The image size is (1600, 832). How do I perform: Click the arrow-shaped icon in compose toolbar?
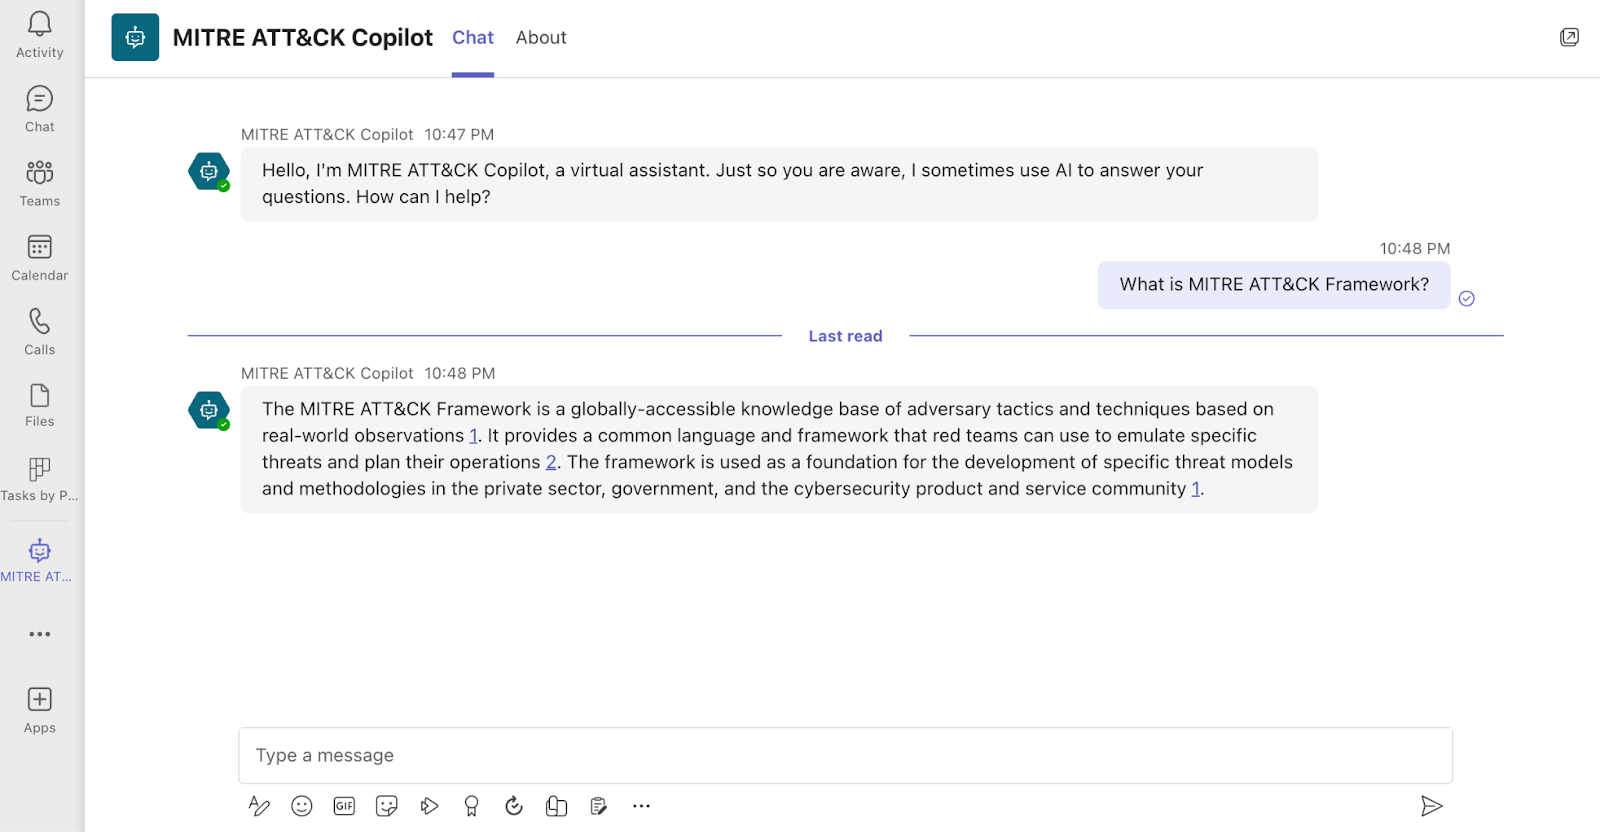(x=429, y=806)
